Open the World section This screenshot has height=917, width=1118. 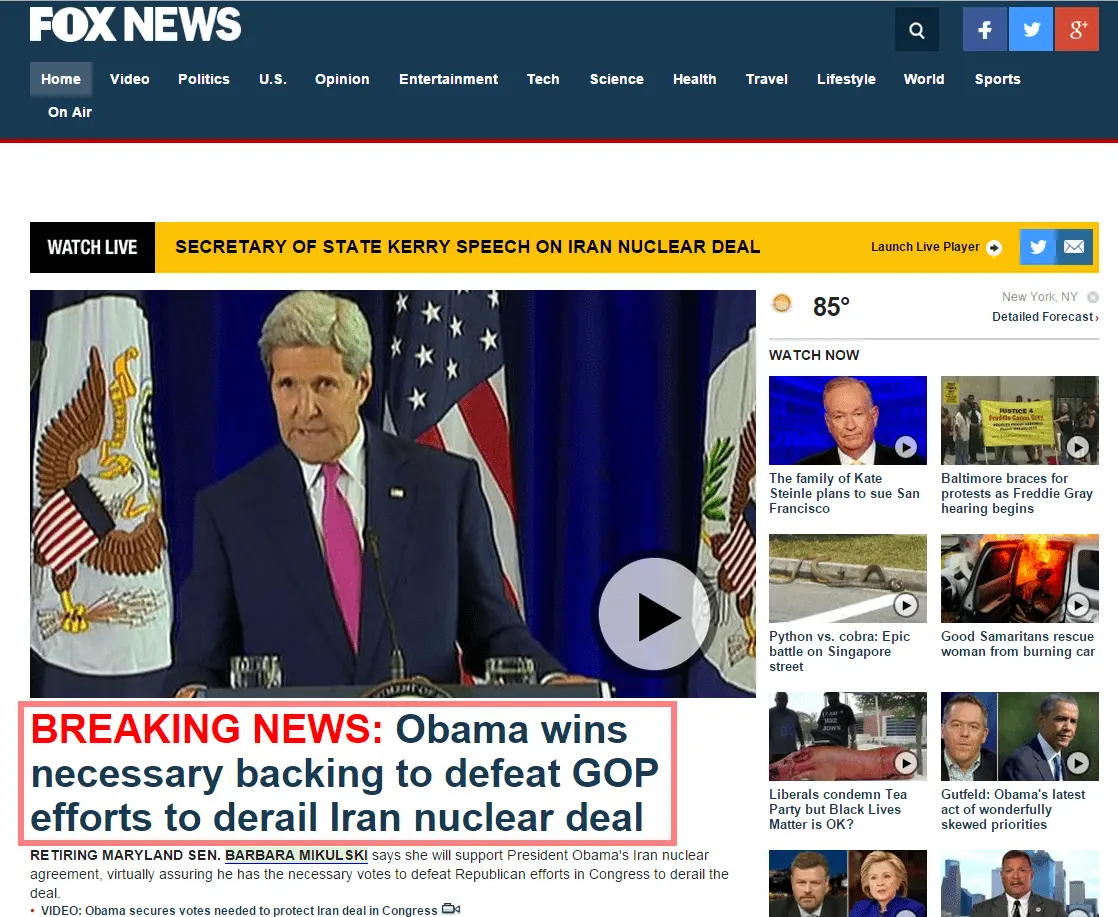pyautogui.click(x=924, y=79)
